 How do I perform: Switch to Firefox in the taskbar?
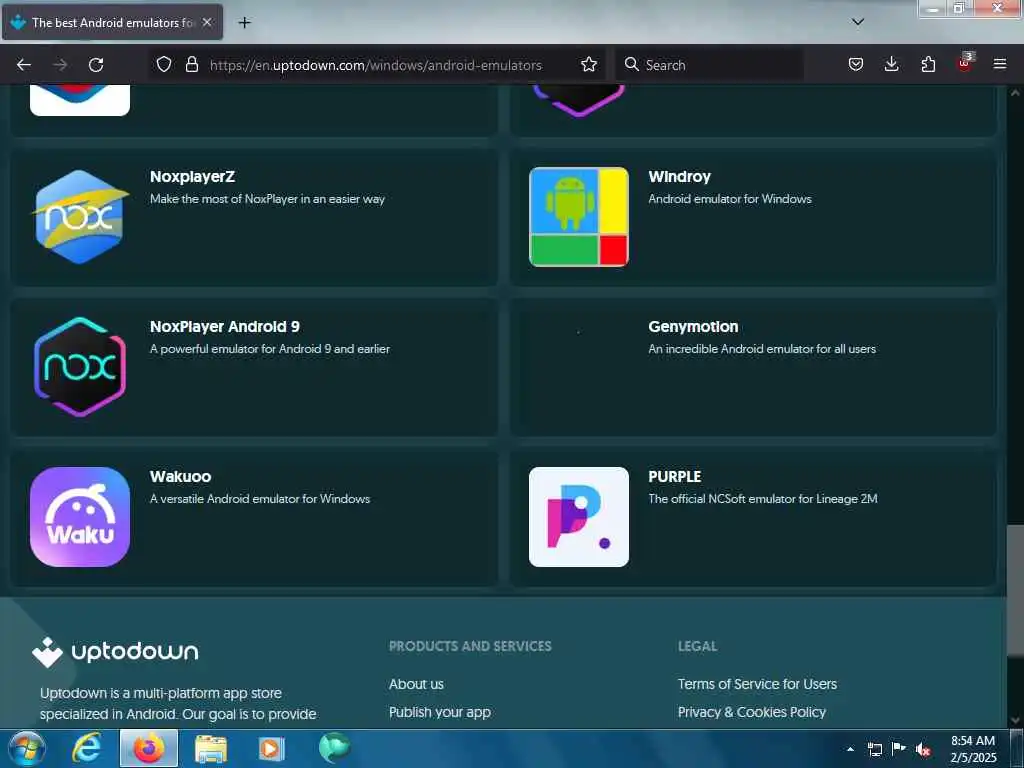coord(149,748)
